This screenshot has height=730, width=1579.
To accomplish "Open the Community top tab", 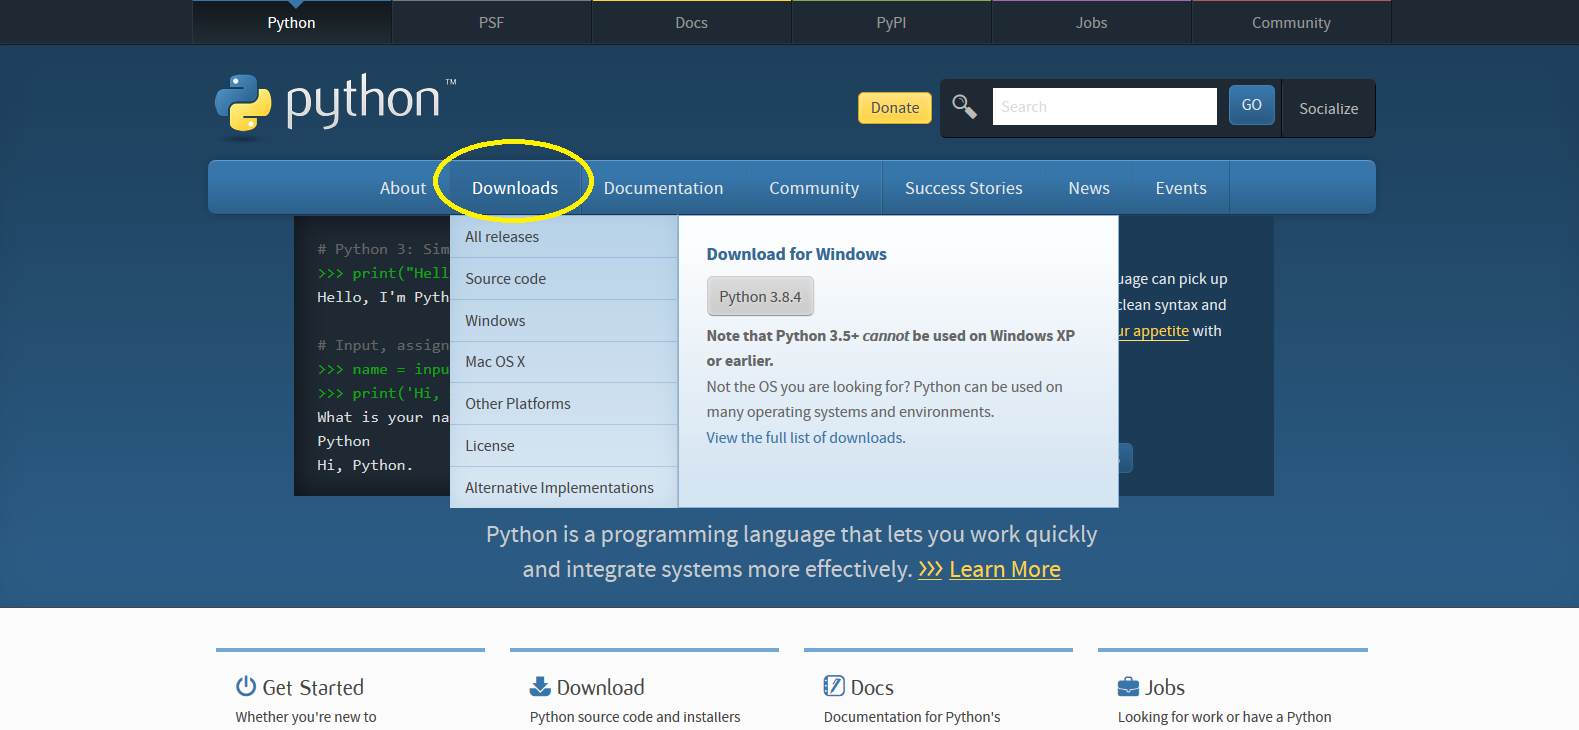I will click(1291, 22).
